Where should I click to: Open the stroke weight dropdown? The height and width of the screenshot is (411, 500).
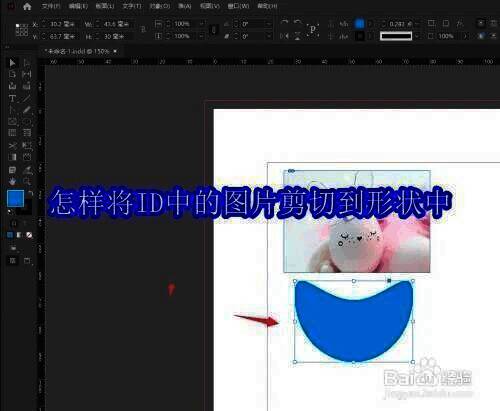coord(417,24)
